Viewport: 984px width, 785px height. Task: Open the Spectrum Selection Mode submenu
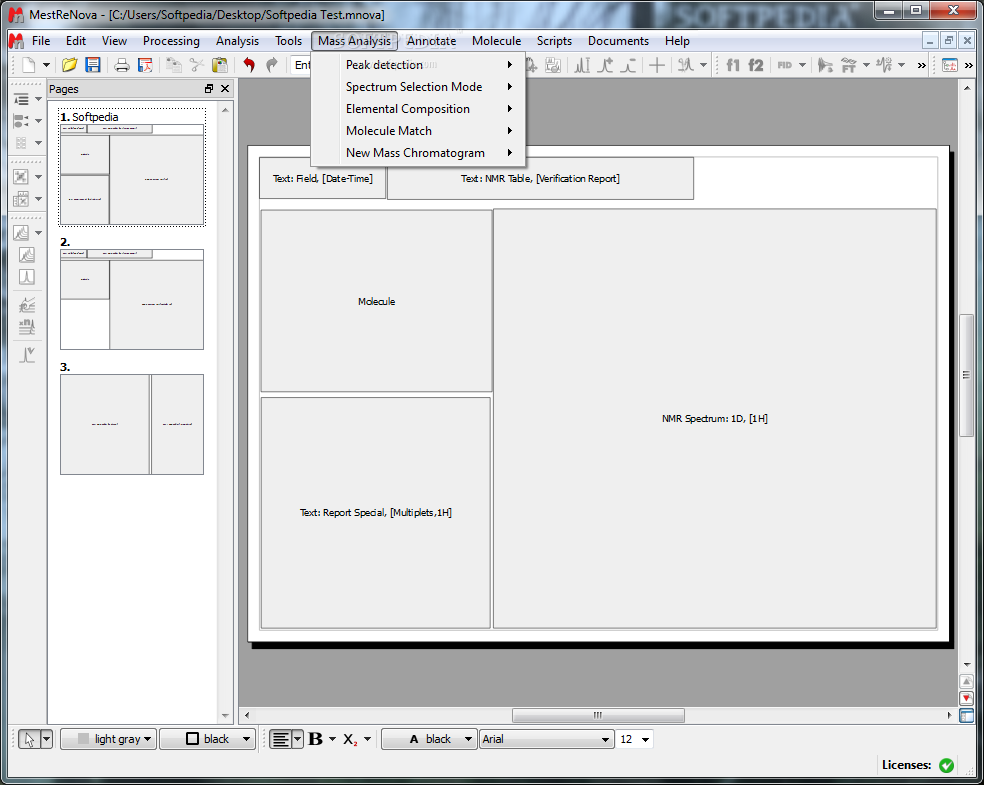point(418,87)
